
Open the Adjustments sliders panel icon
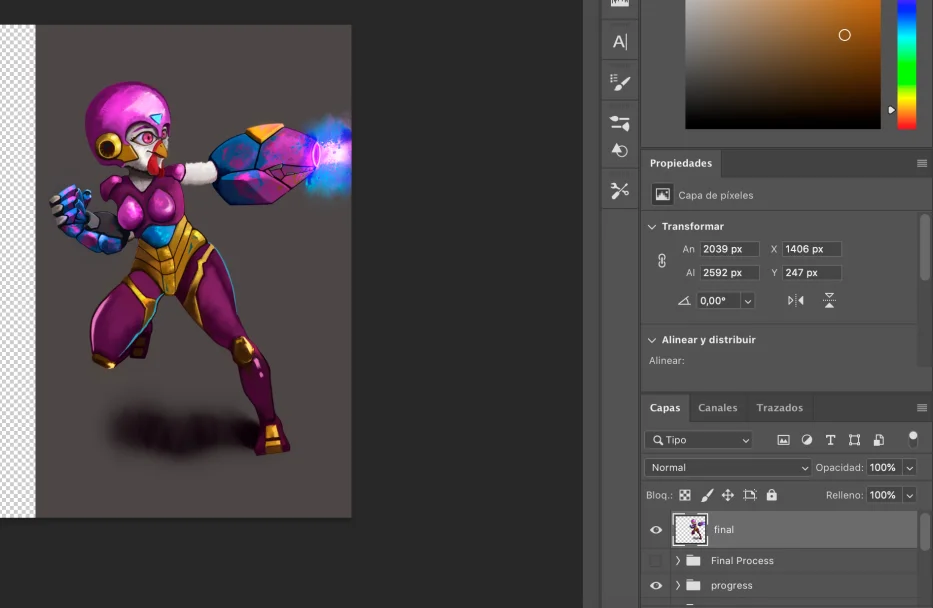point(619,123)
